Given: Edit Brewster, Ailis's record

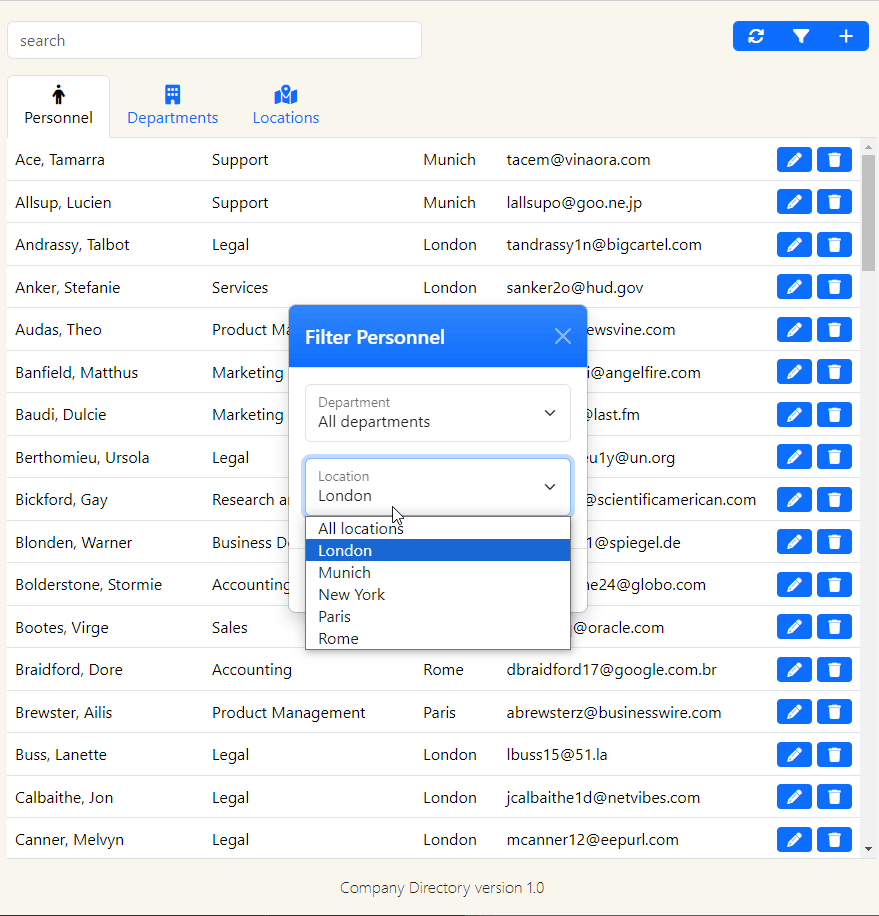Looking at the screenshot, I should pyautogui.click(x=794, y=711).
